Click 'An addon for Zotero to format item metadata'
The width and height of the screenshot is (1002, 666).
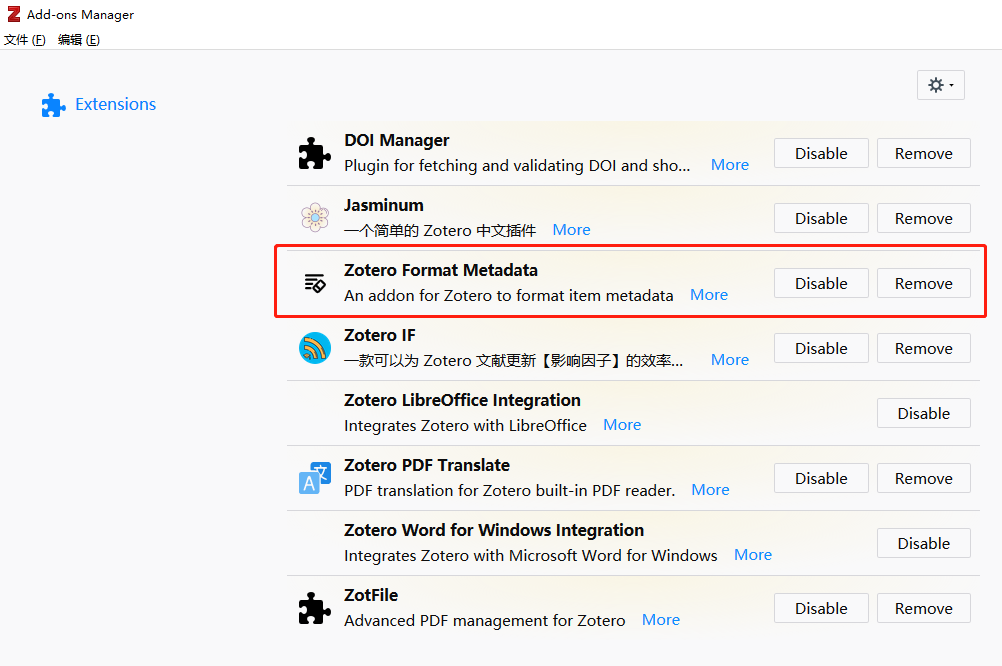coord(508,295)
